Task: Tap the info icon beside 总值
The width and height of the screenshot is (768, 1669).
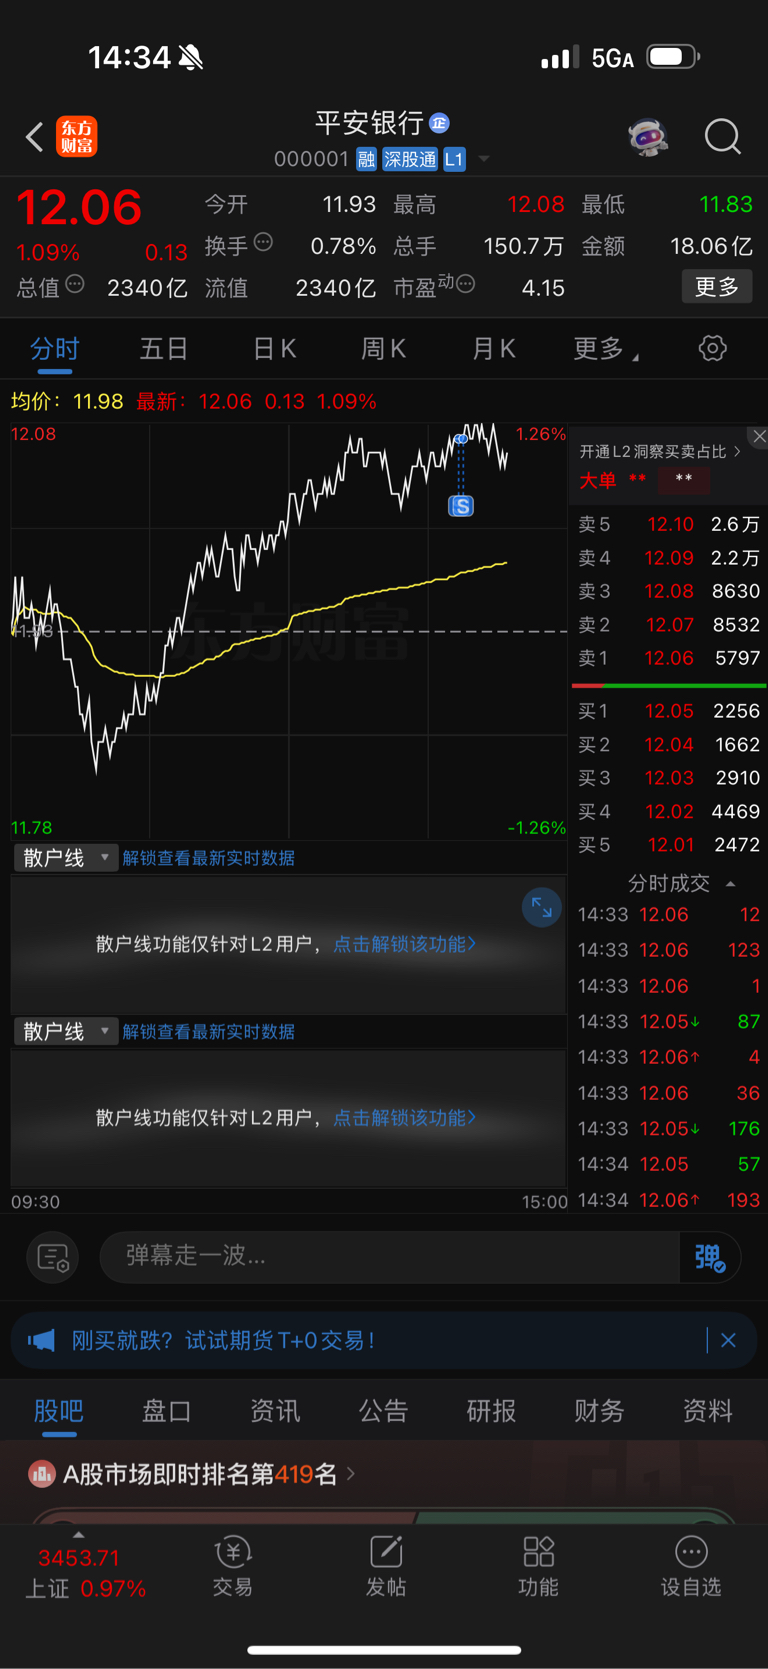Action: (x=75, y=284)
